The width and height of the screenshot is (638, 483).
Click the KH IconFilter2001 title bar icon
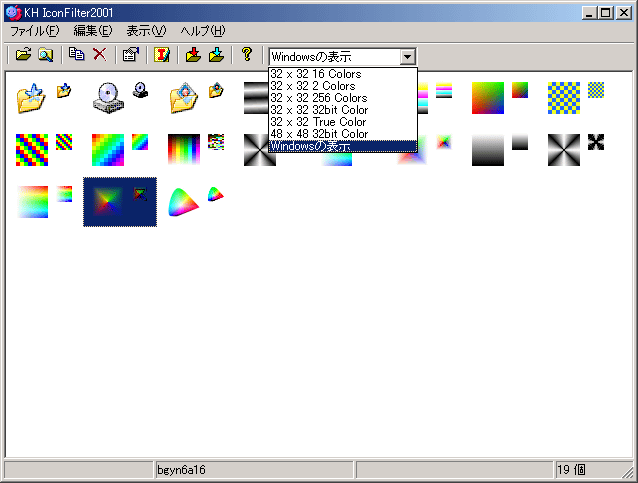tap(13, 13)
